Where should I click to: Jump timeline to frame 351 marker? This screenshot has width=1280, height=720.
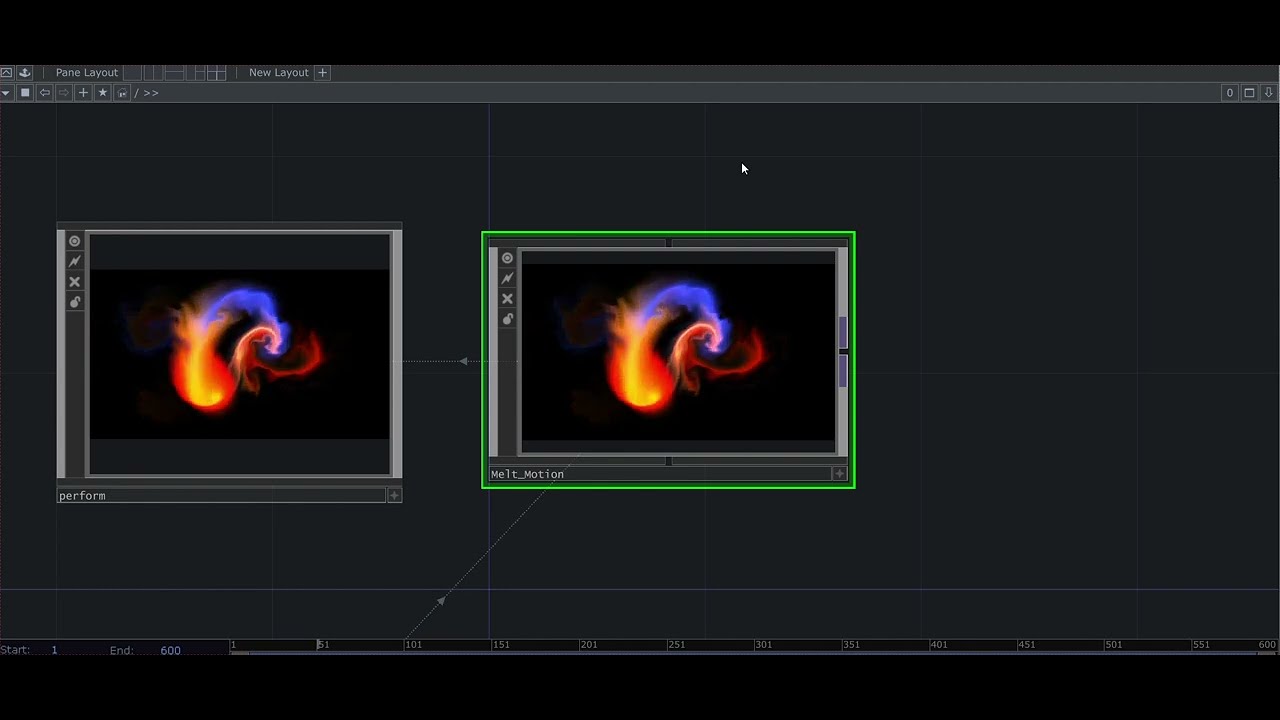tap(851, 645)
